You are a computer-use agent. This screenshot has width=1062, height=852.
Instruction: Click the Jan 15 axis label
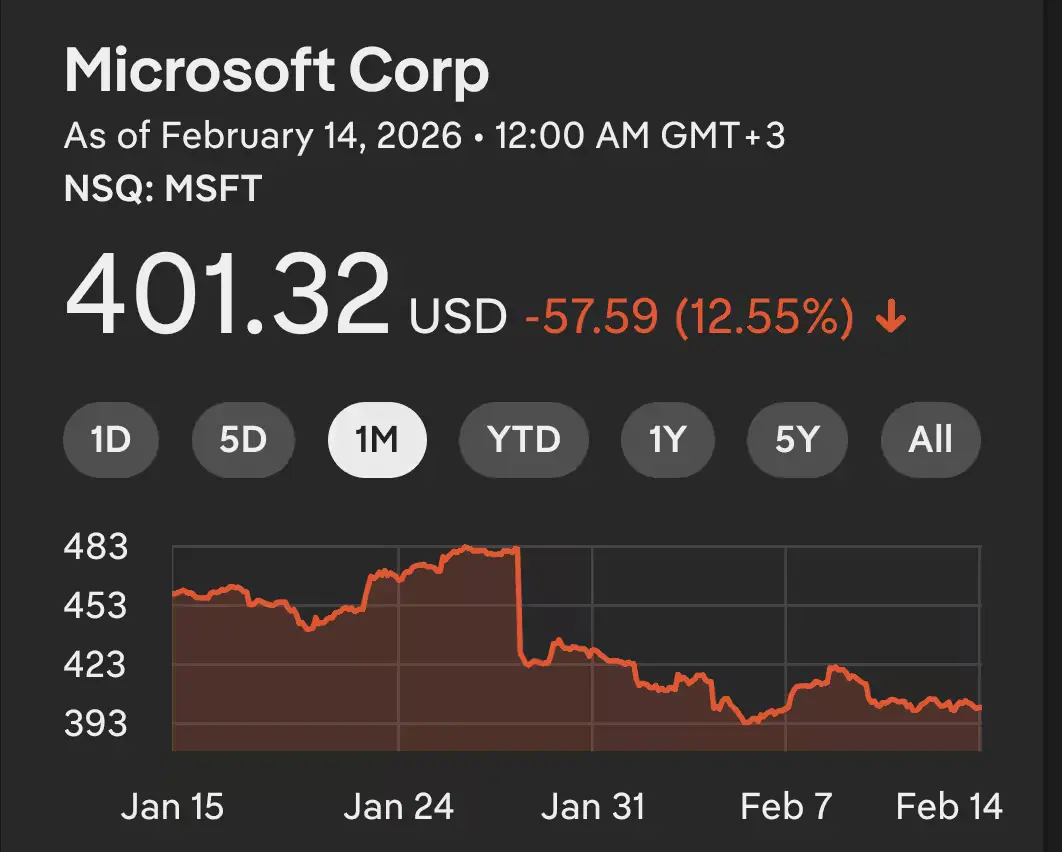(x=172, y=807)
